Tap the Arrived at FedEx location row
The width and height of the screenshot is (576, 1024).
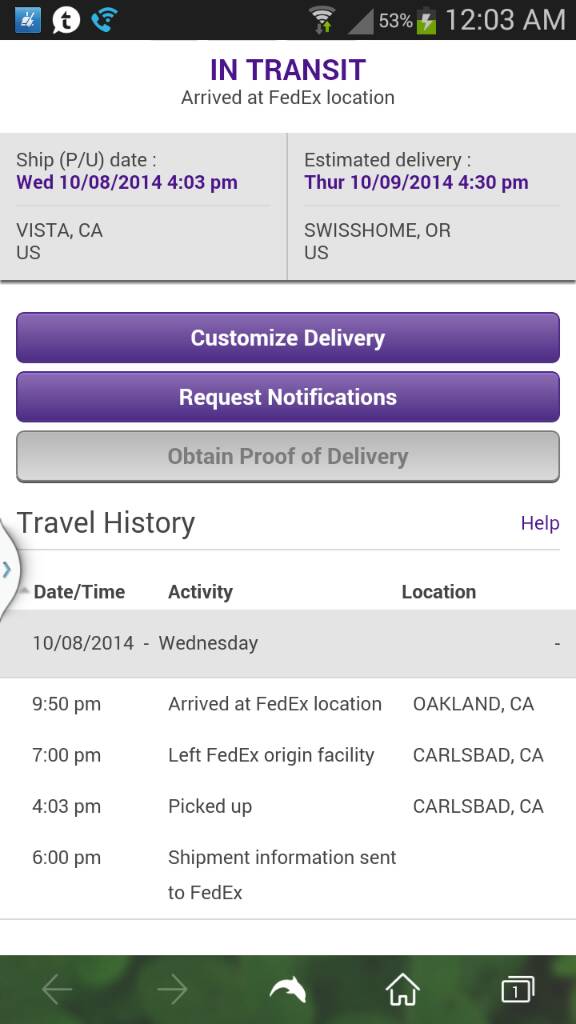tap(288, 704)
